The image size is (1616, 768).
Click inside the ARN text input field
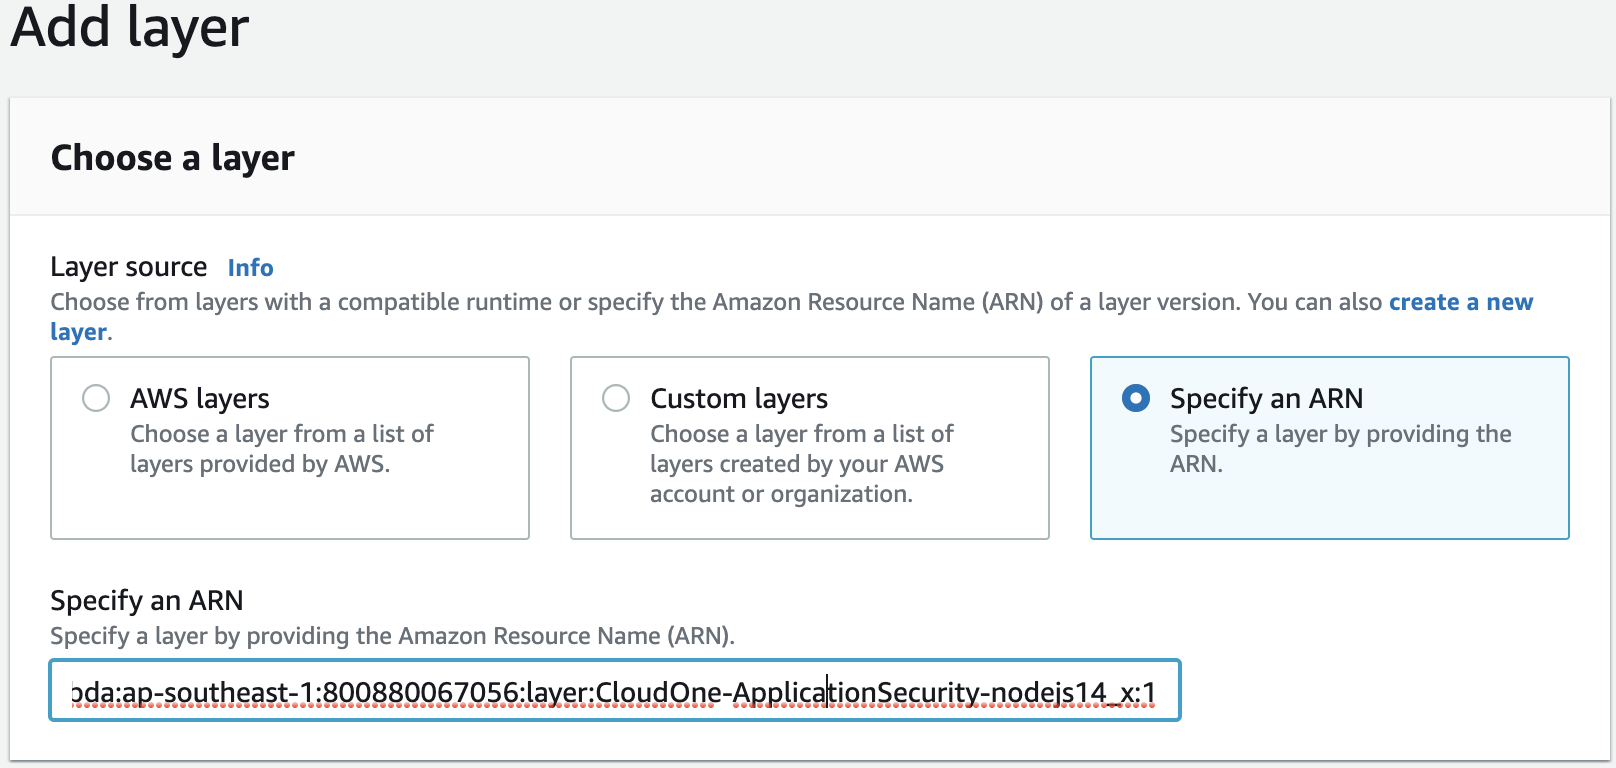615,690
